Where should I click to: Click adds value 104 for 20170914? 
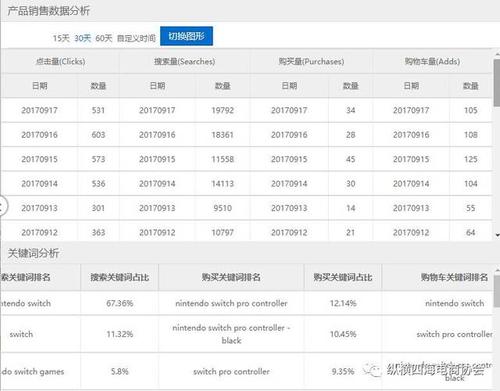(471, 183)
